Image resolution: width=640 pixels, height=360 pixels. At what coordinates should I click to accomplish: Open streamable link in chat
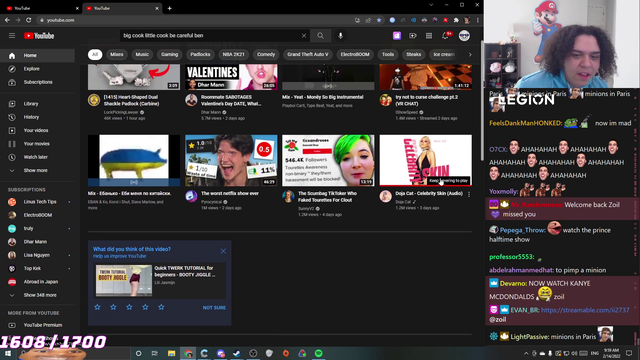pyautogui.click(x=585, y=310)
